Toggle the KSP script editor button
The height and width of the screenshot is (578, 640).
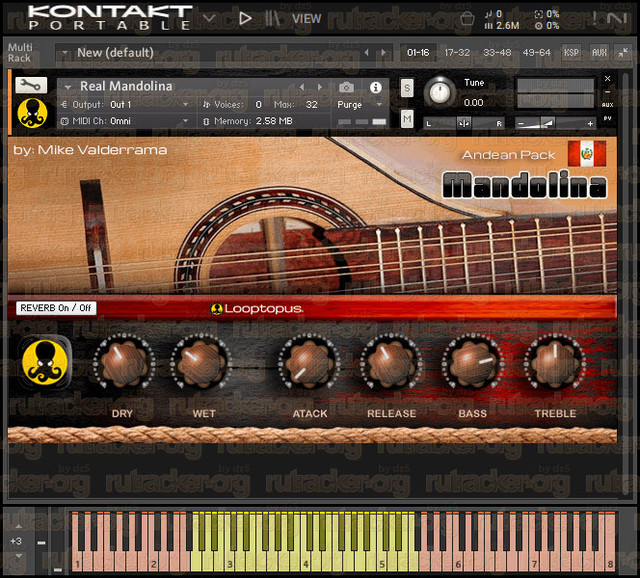point(571,53)
